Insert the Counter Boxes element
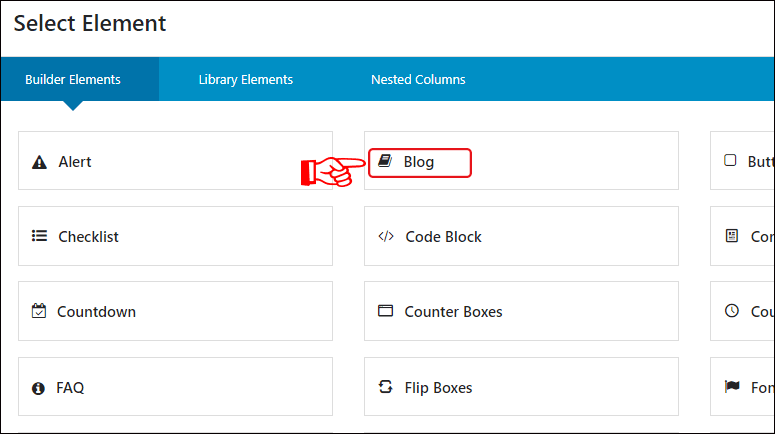775x434 pixels. pyautogui.click(x=521, y=311)
